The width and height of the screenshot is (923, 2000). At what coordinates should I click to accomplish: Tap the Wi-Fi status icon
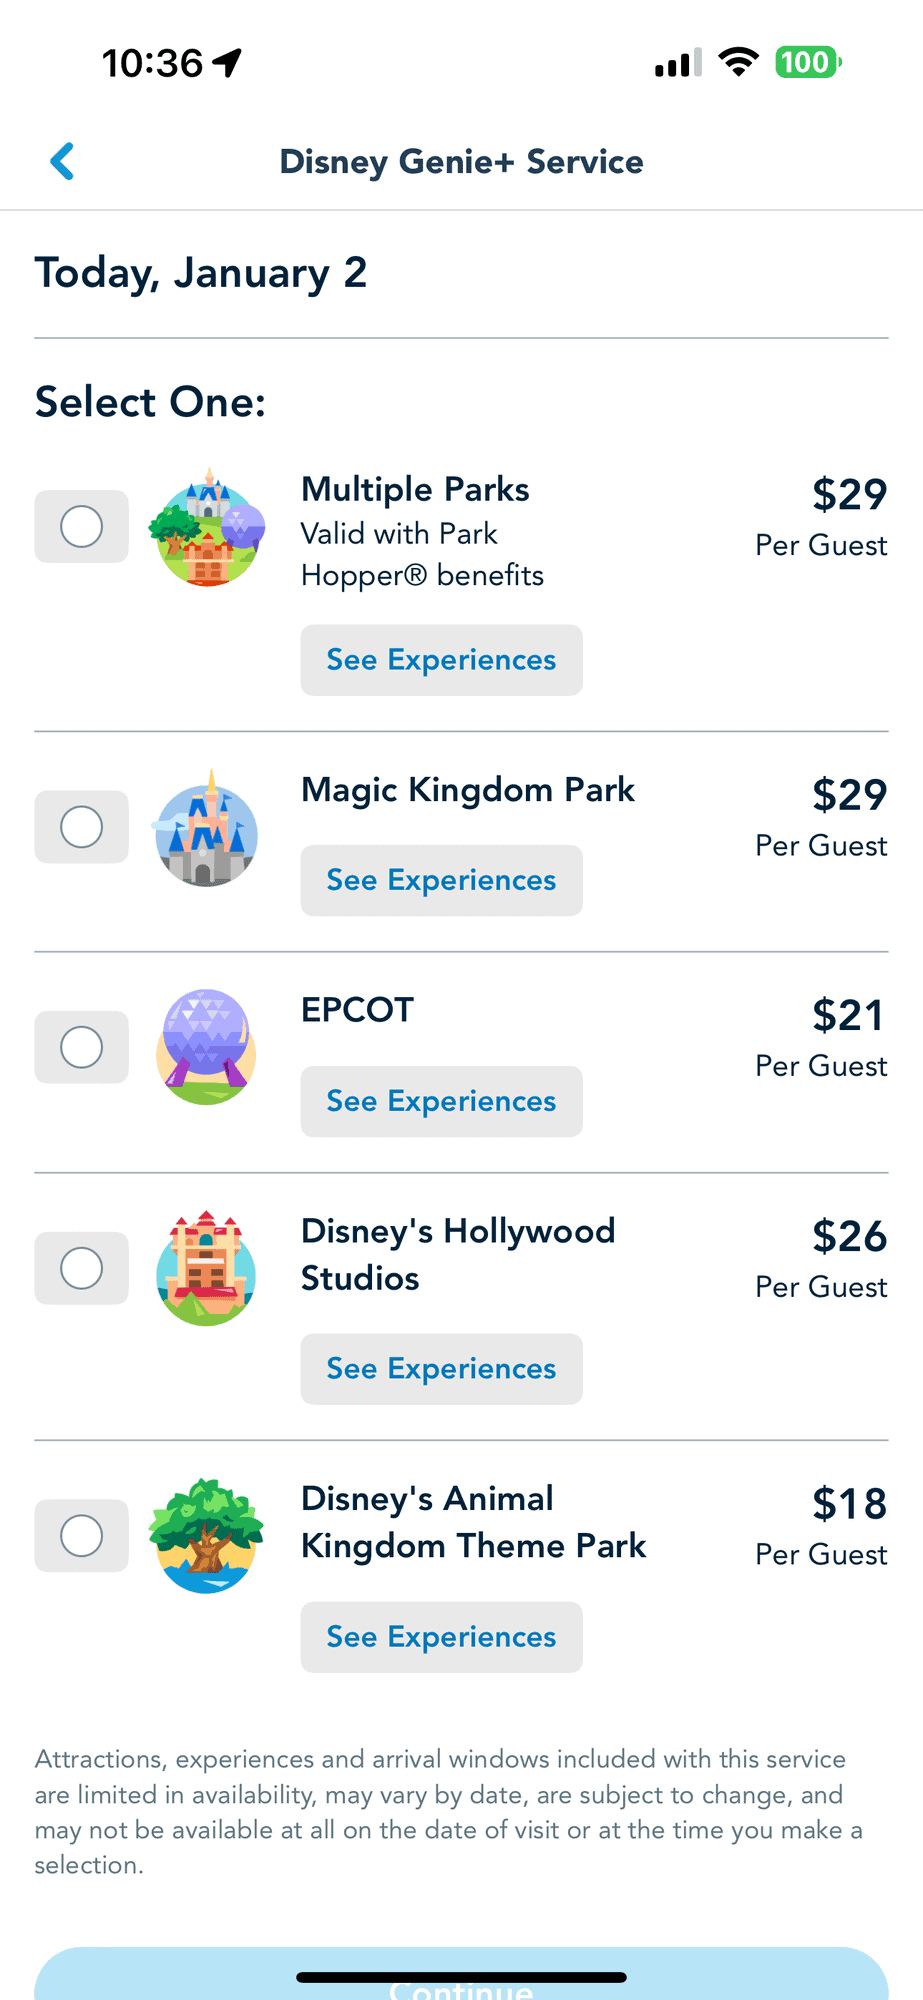point(739,63)
